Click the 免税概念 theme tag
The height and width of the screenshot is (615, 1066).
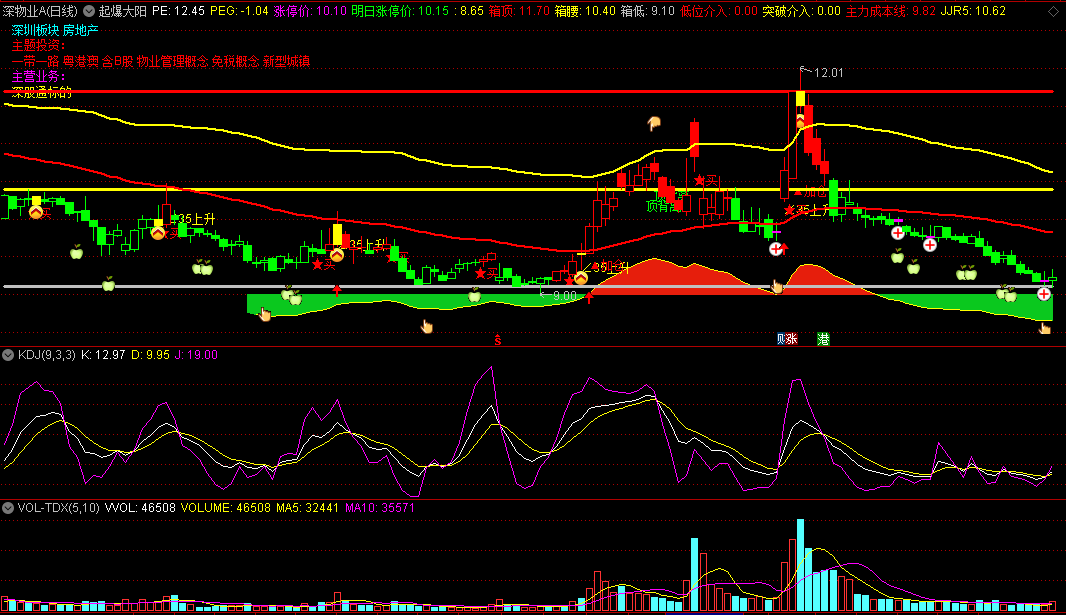pyautogui.click(x=235, y=61)
